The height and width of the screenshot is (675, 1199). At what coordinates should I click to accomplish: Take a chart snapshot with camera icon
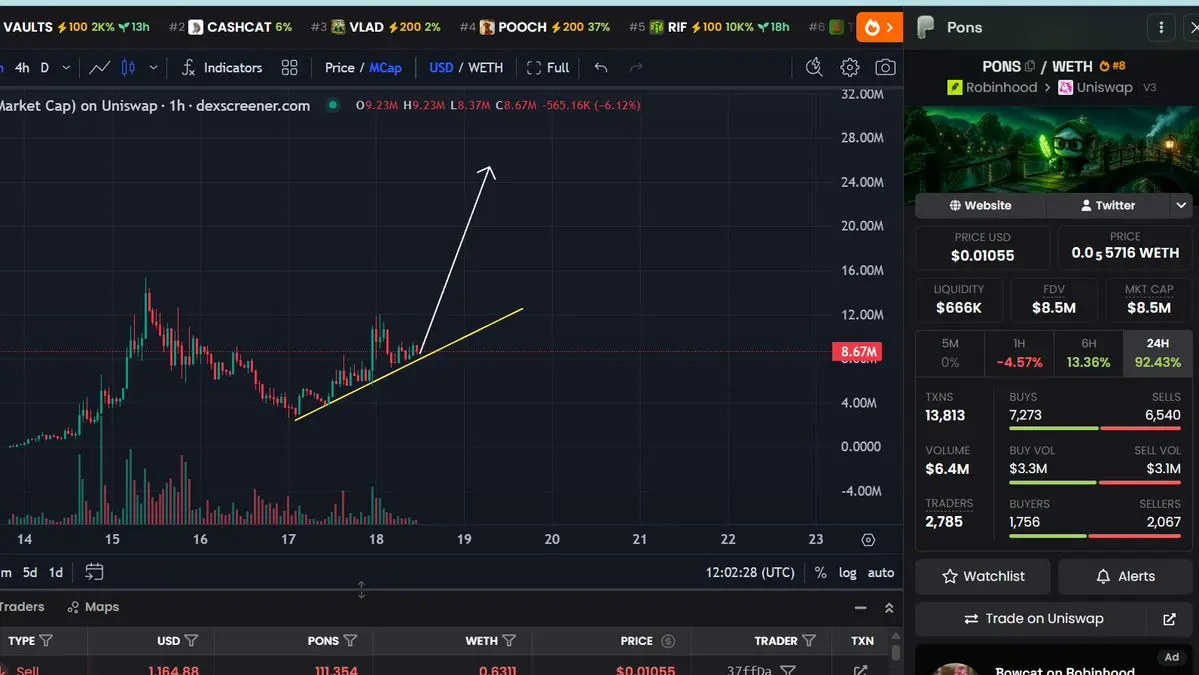(x=885, y=68)
